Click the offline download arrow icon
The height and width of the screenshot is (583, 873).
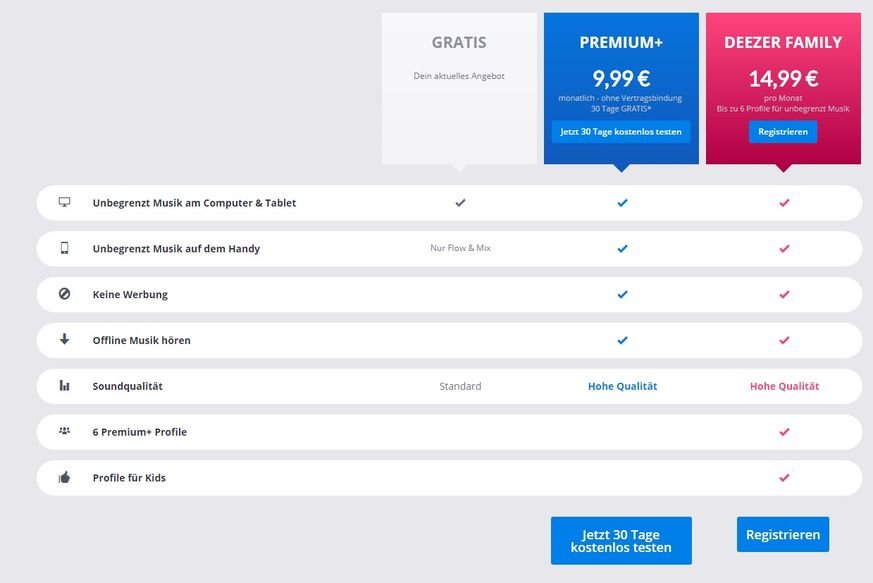coord(65,339)
